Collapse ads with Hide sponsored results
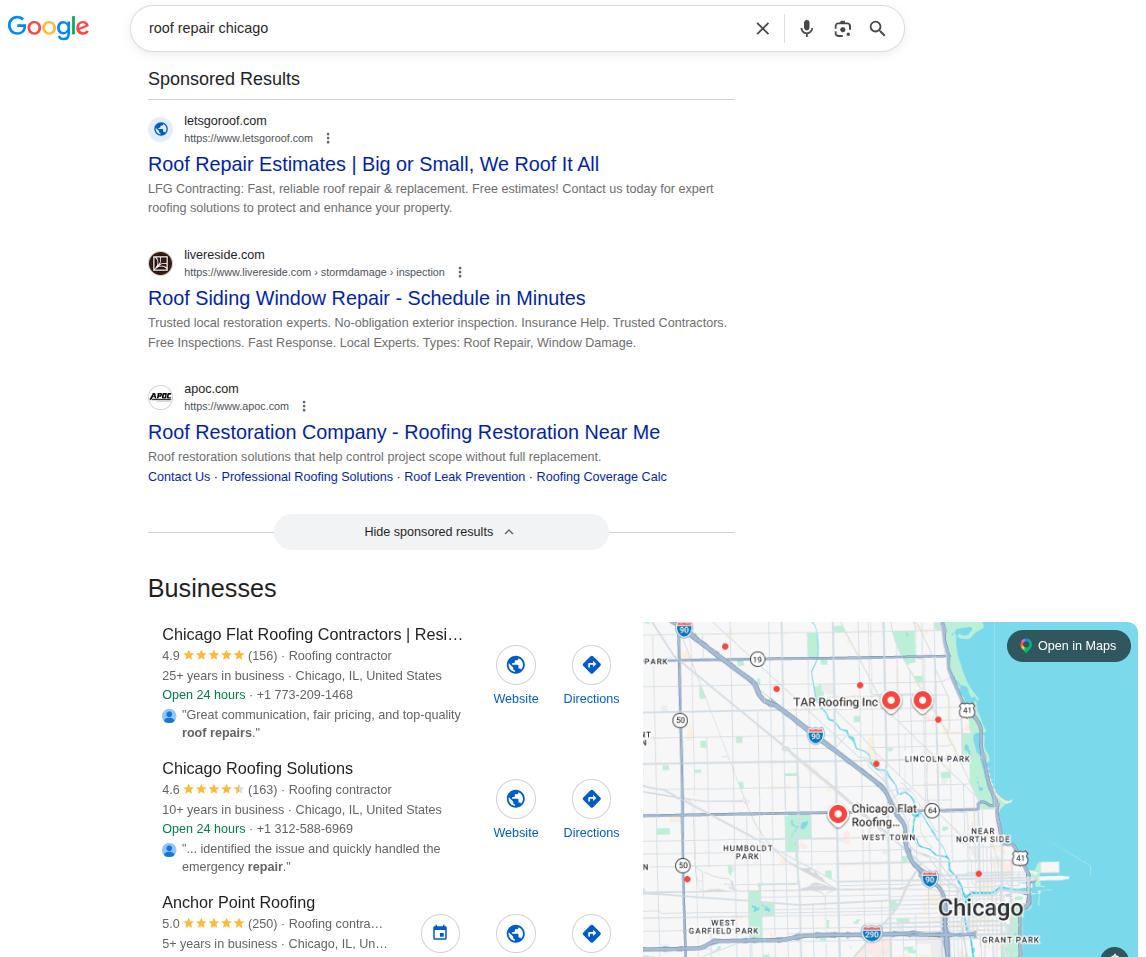The image size is (1146, 957). (441, 532)
